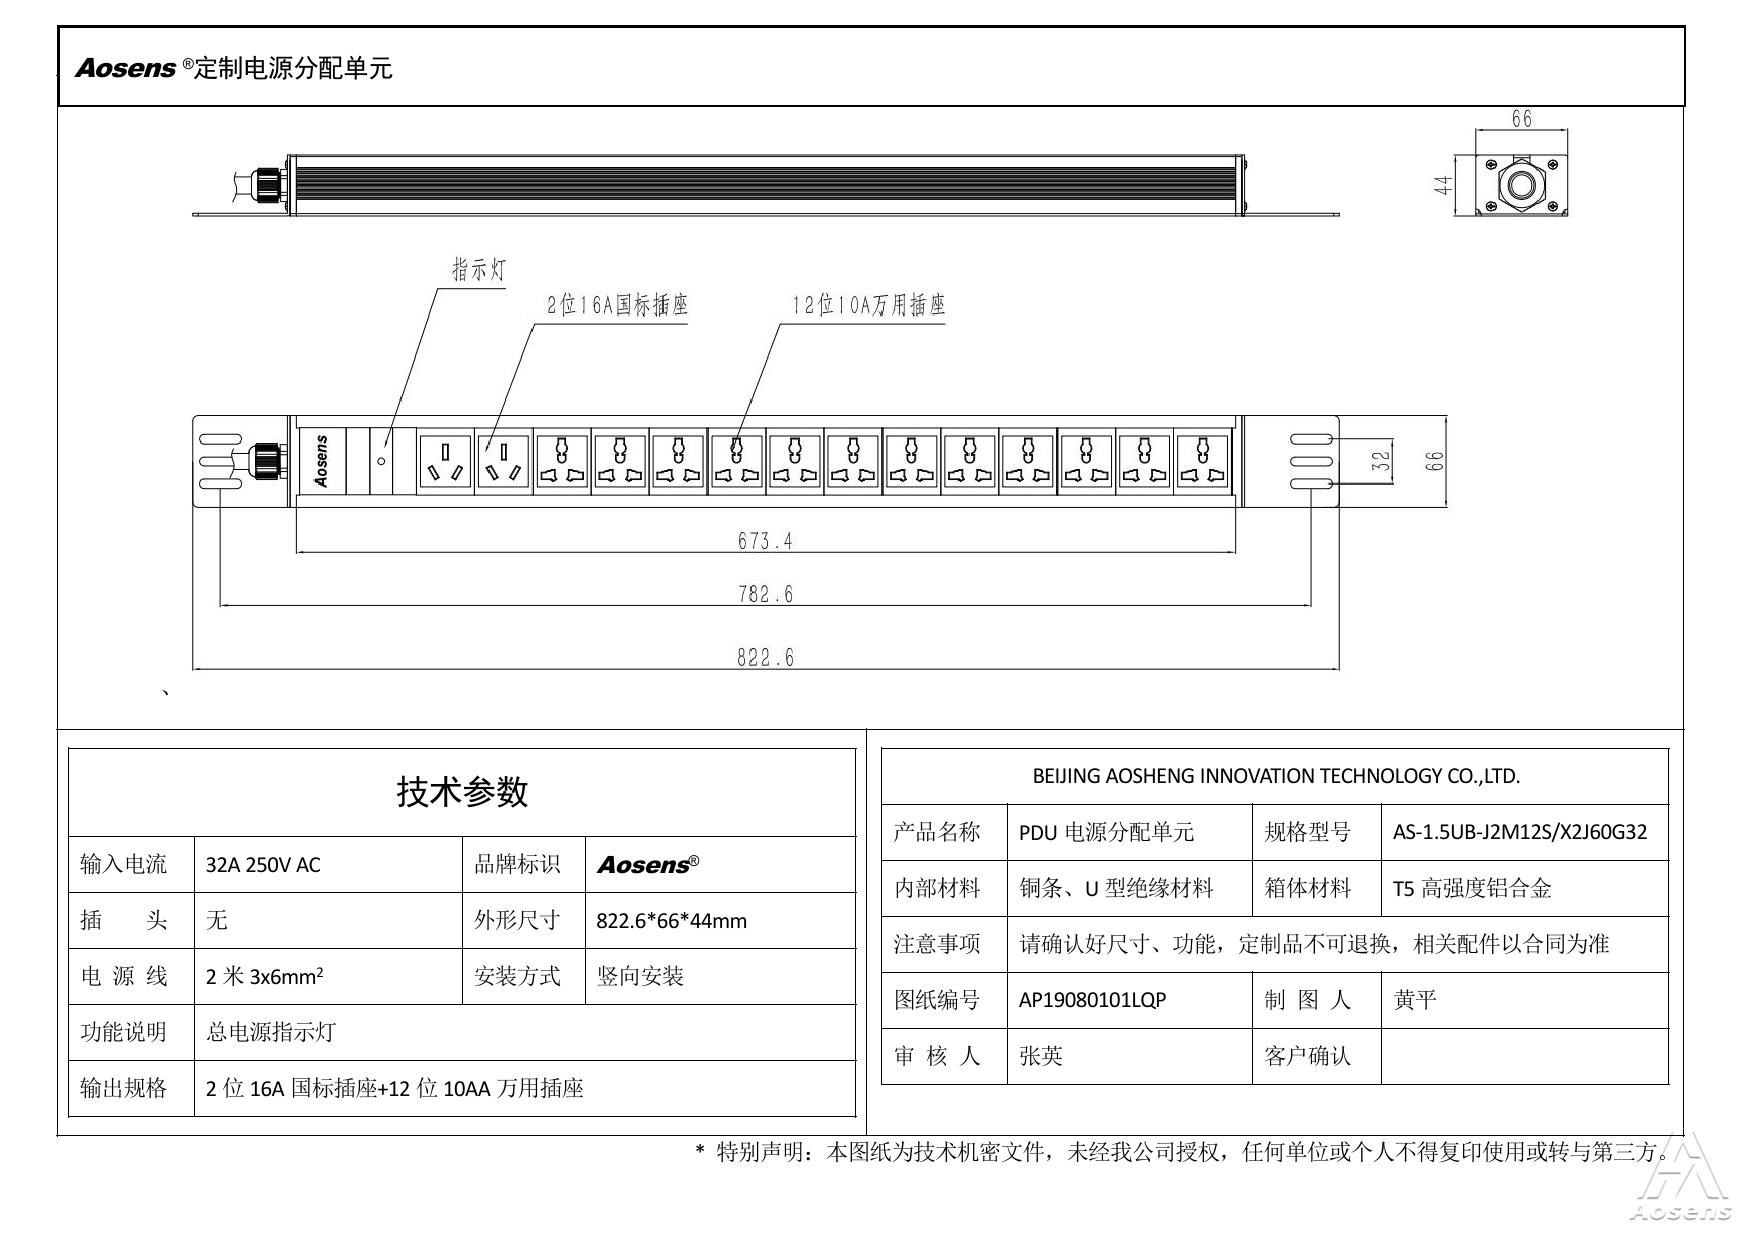The image size is (1754, 1240).
Task: Click the vertical Aosens label on PDU strip
Action: click(321, 461)
